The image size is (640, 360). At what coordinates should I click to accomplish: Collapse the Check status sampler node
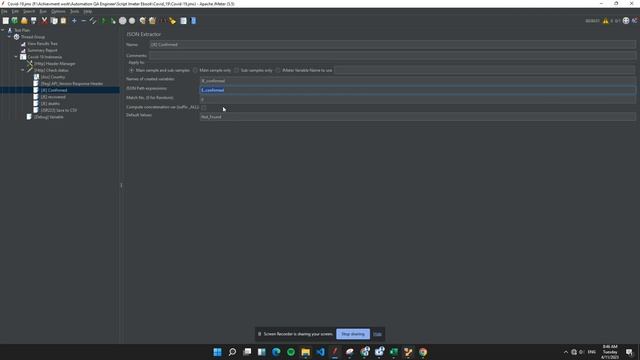click(x=22, y=70)
